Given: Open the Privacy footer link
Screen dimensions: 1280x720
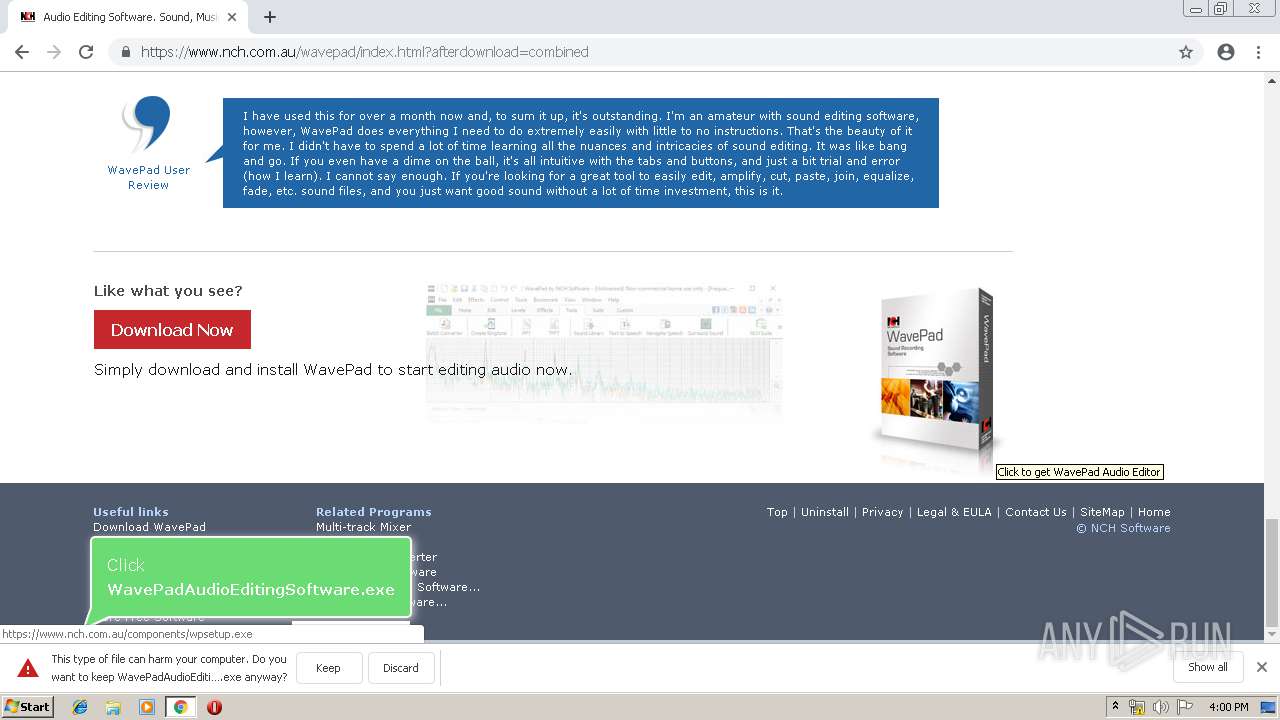Looking at the screenshot, I should (882, 512).
